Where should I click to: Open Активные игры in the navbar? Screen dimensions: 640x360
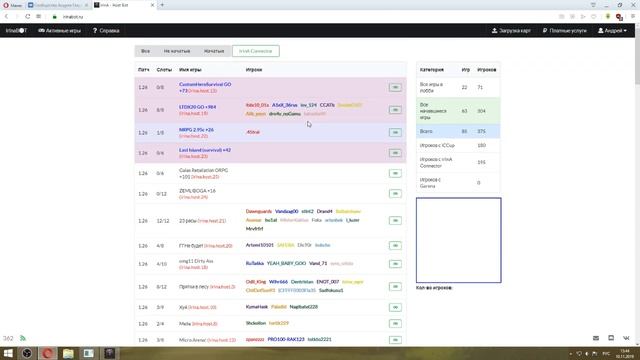pyautogui.click(x=60, y=31)
